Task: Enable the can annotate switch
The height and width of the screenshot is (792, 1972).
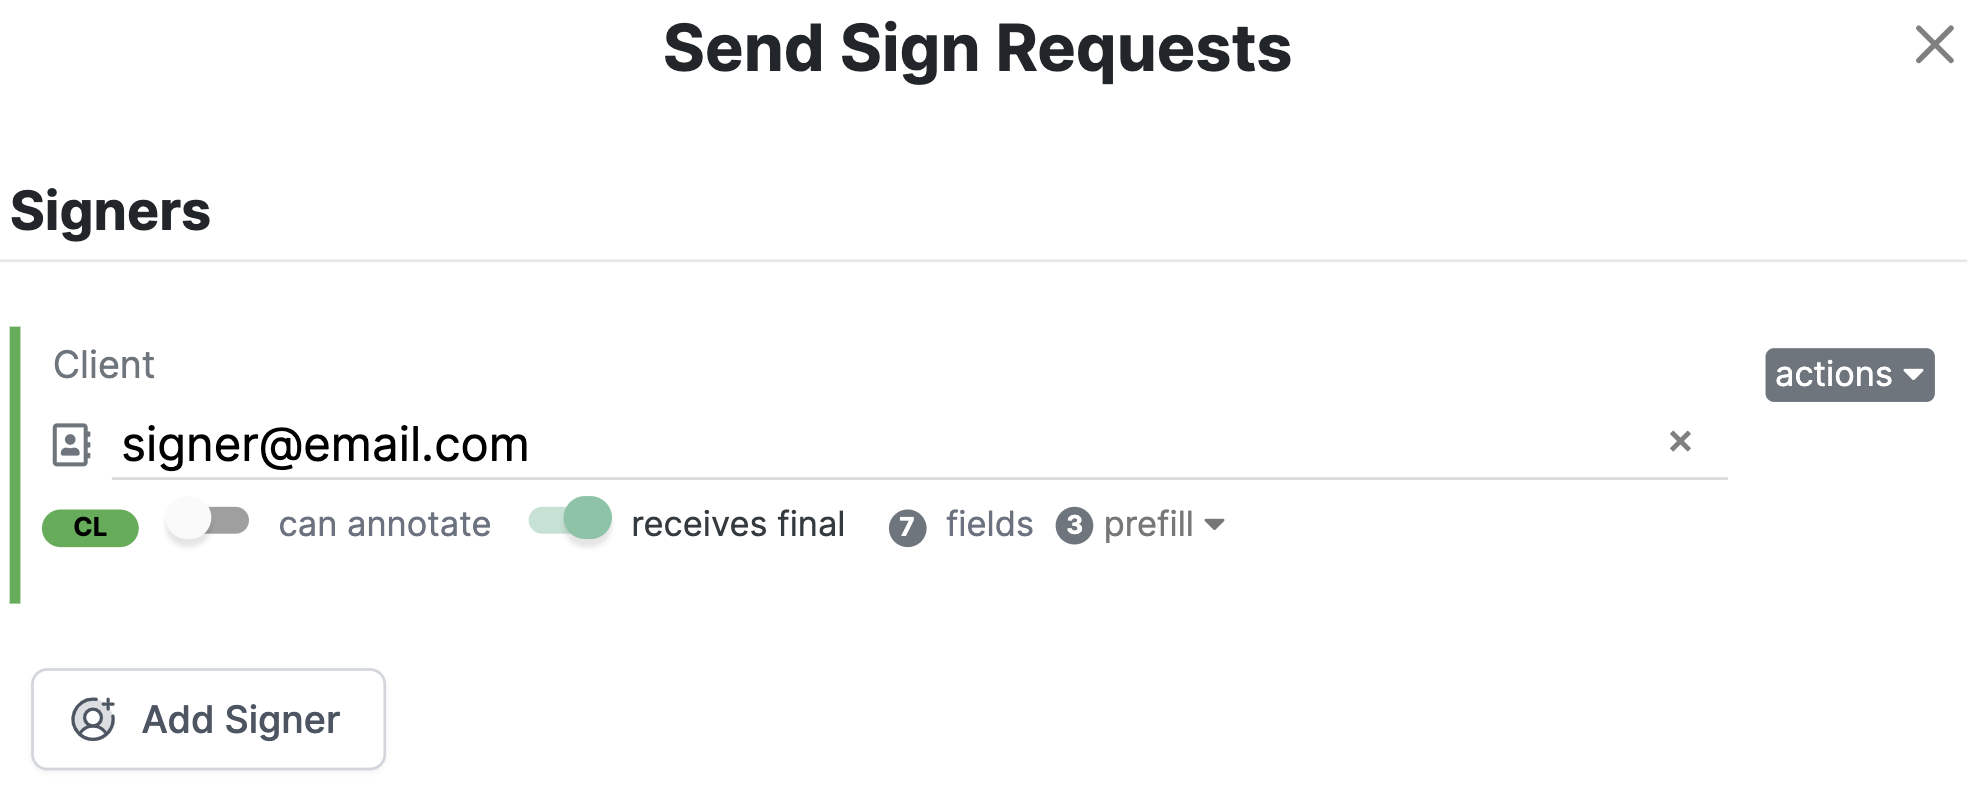Action: click(x=208, y=520)
